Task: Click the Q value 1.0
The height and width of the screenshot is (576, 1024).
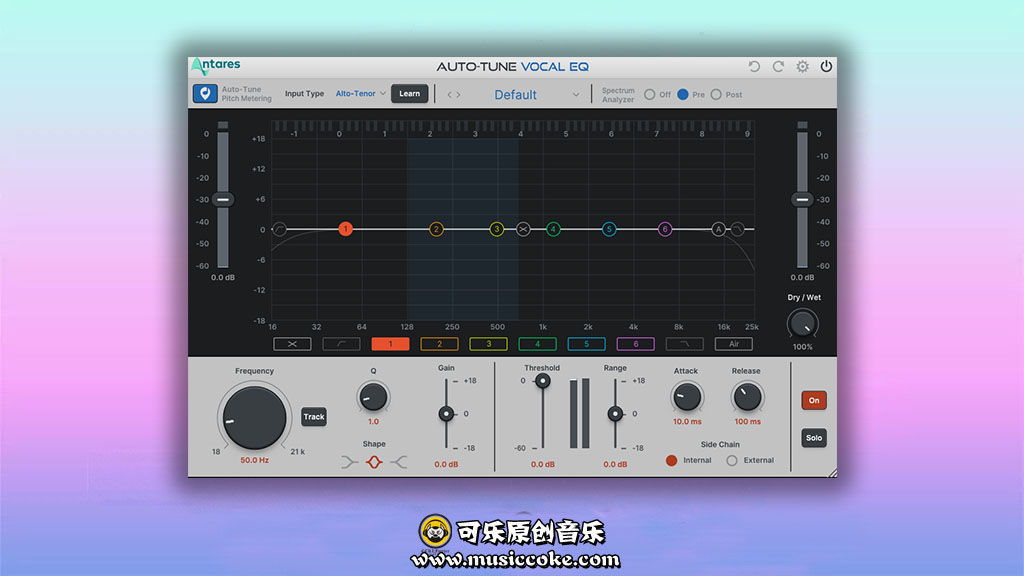Action: (374, 422)
